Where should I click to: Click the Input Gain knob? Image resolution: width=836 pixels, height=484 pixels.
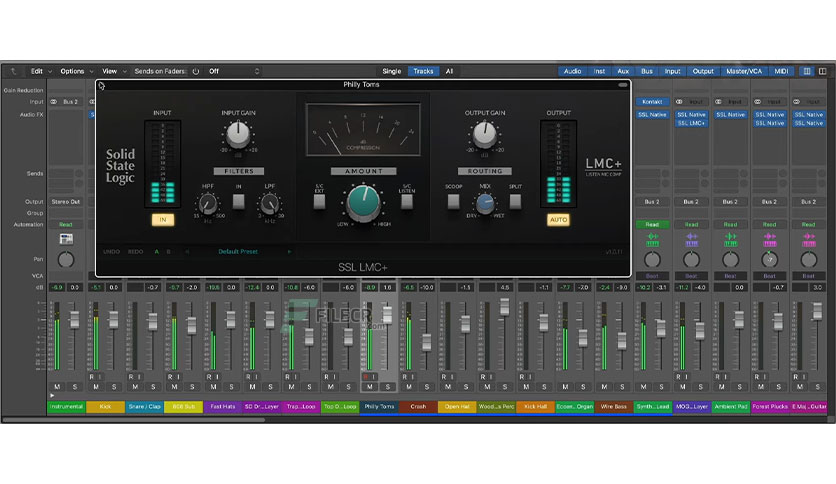click(x=238, y=135)
